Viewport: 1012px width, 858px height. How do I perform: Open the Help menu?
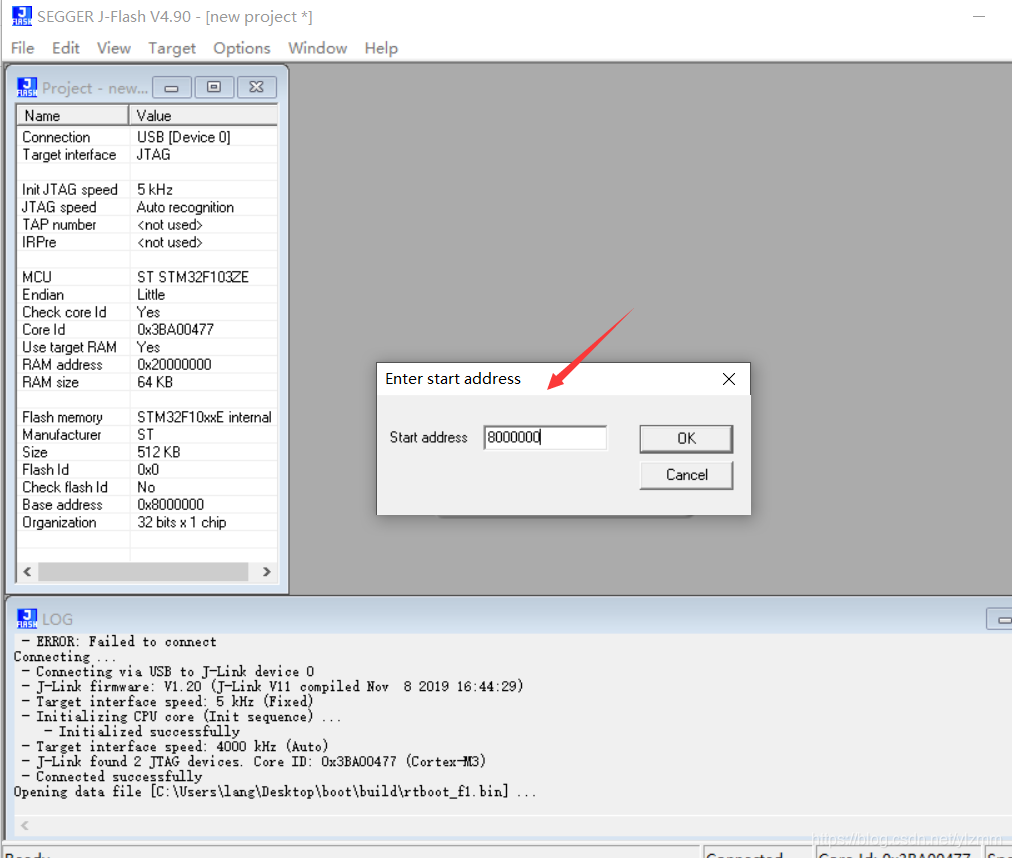pyautogui.click(x=381, y=48)
